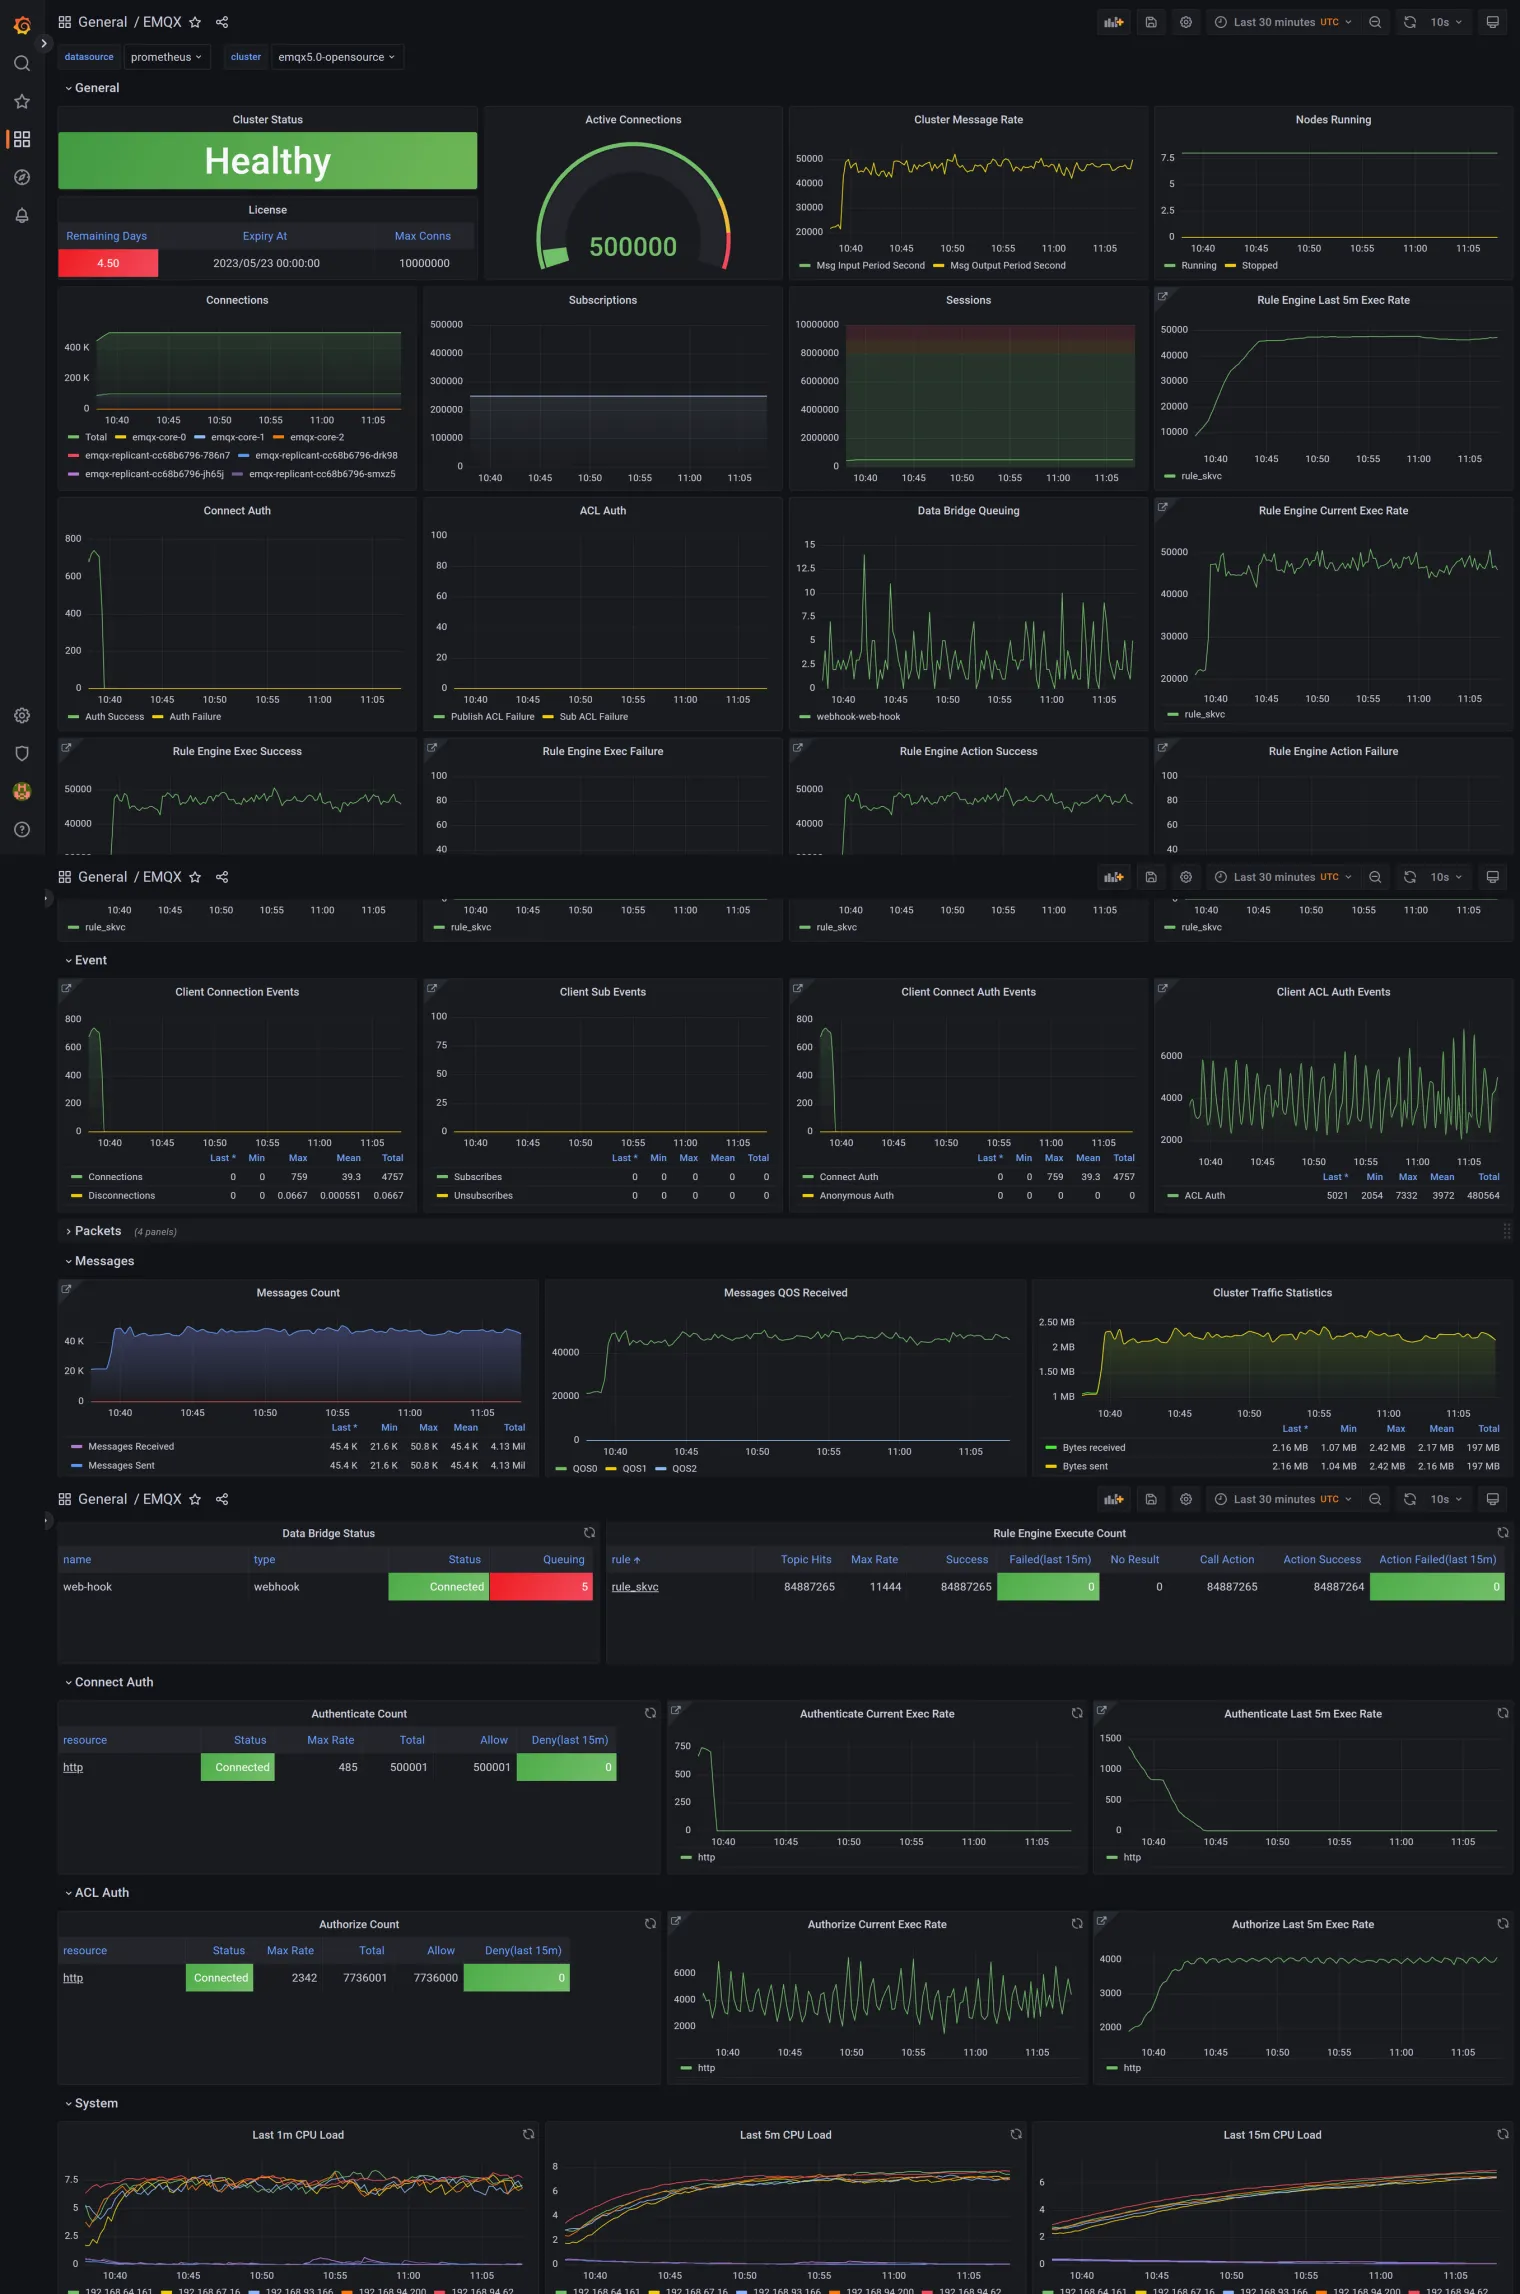Open the Data Bridge Queuing panel title menu

coord(968,511)
